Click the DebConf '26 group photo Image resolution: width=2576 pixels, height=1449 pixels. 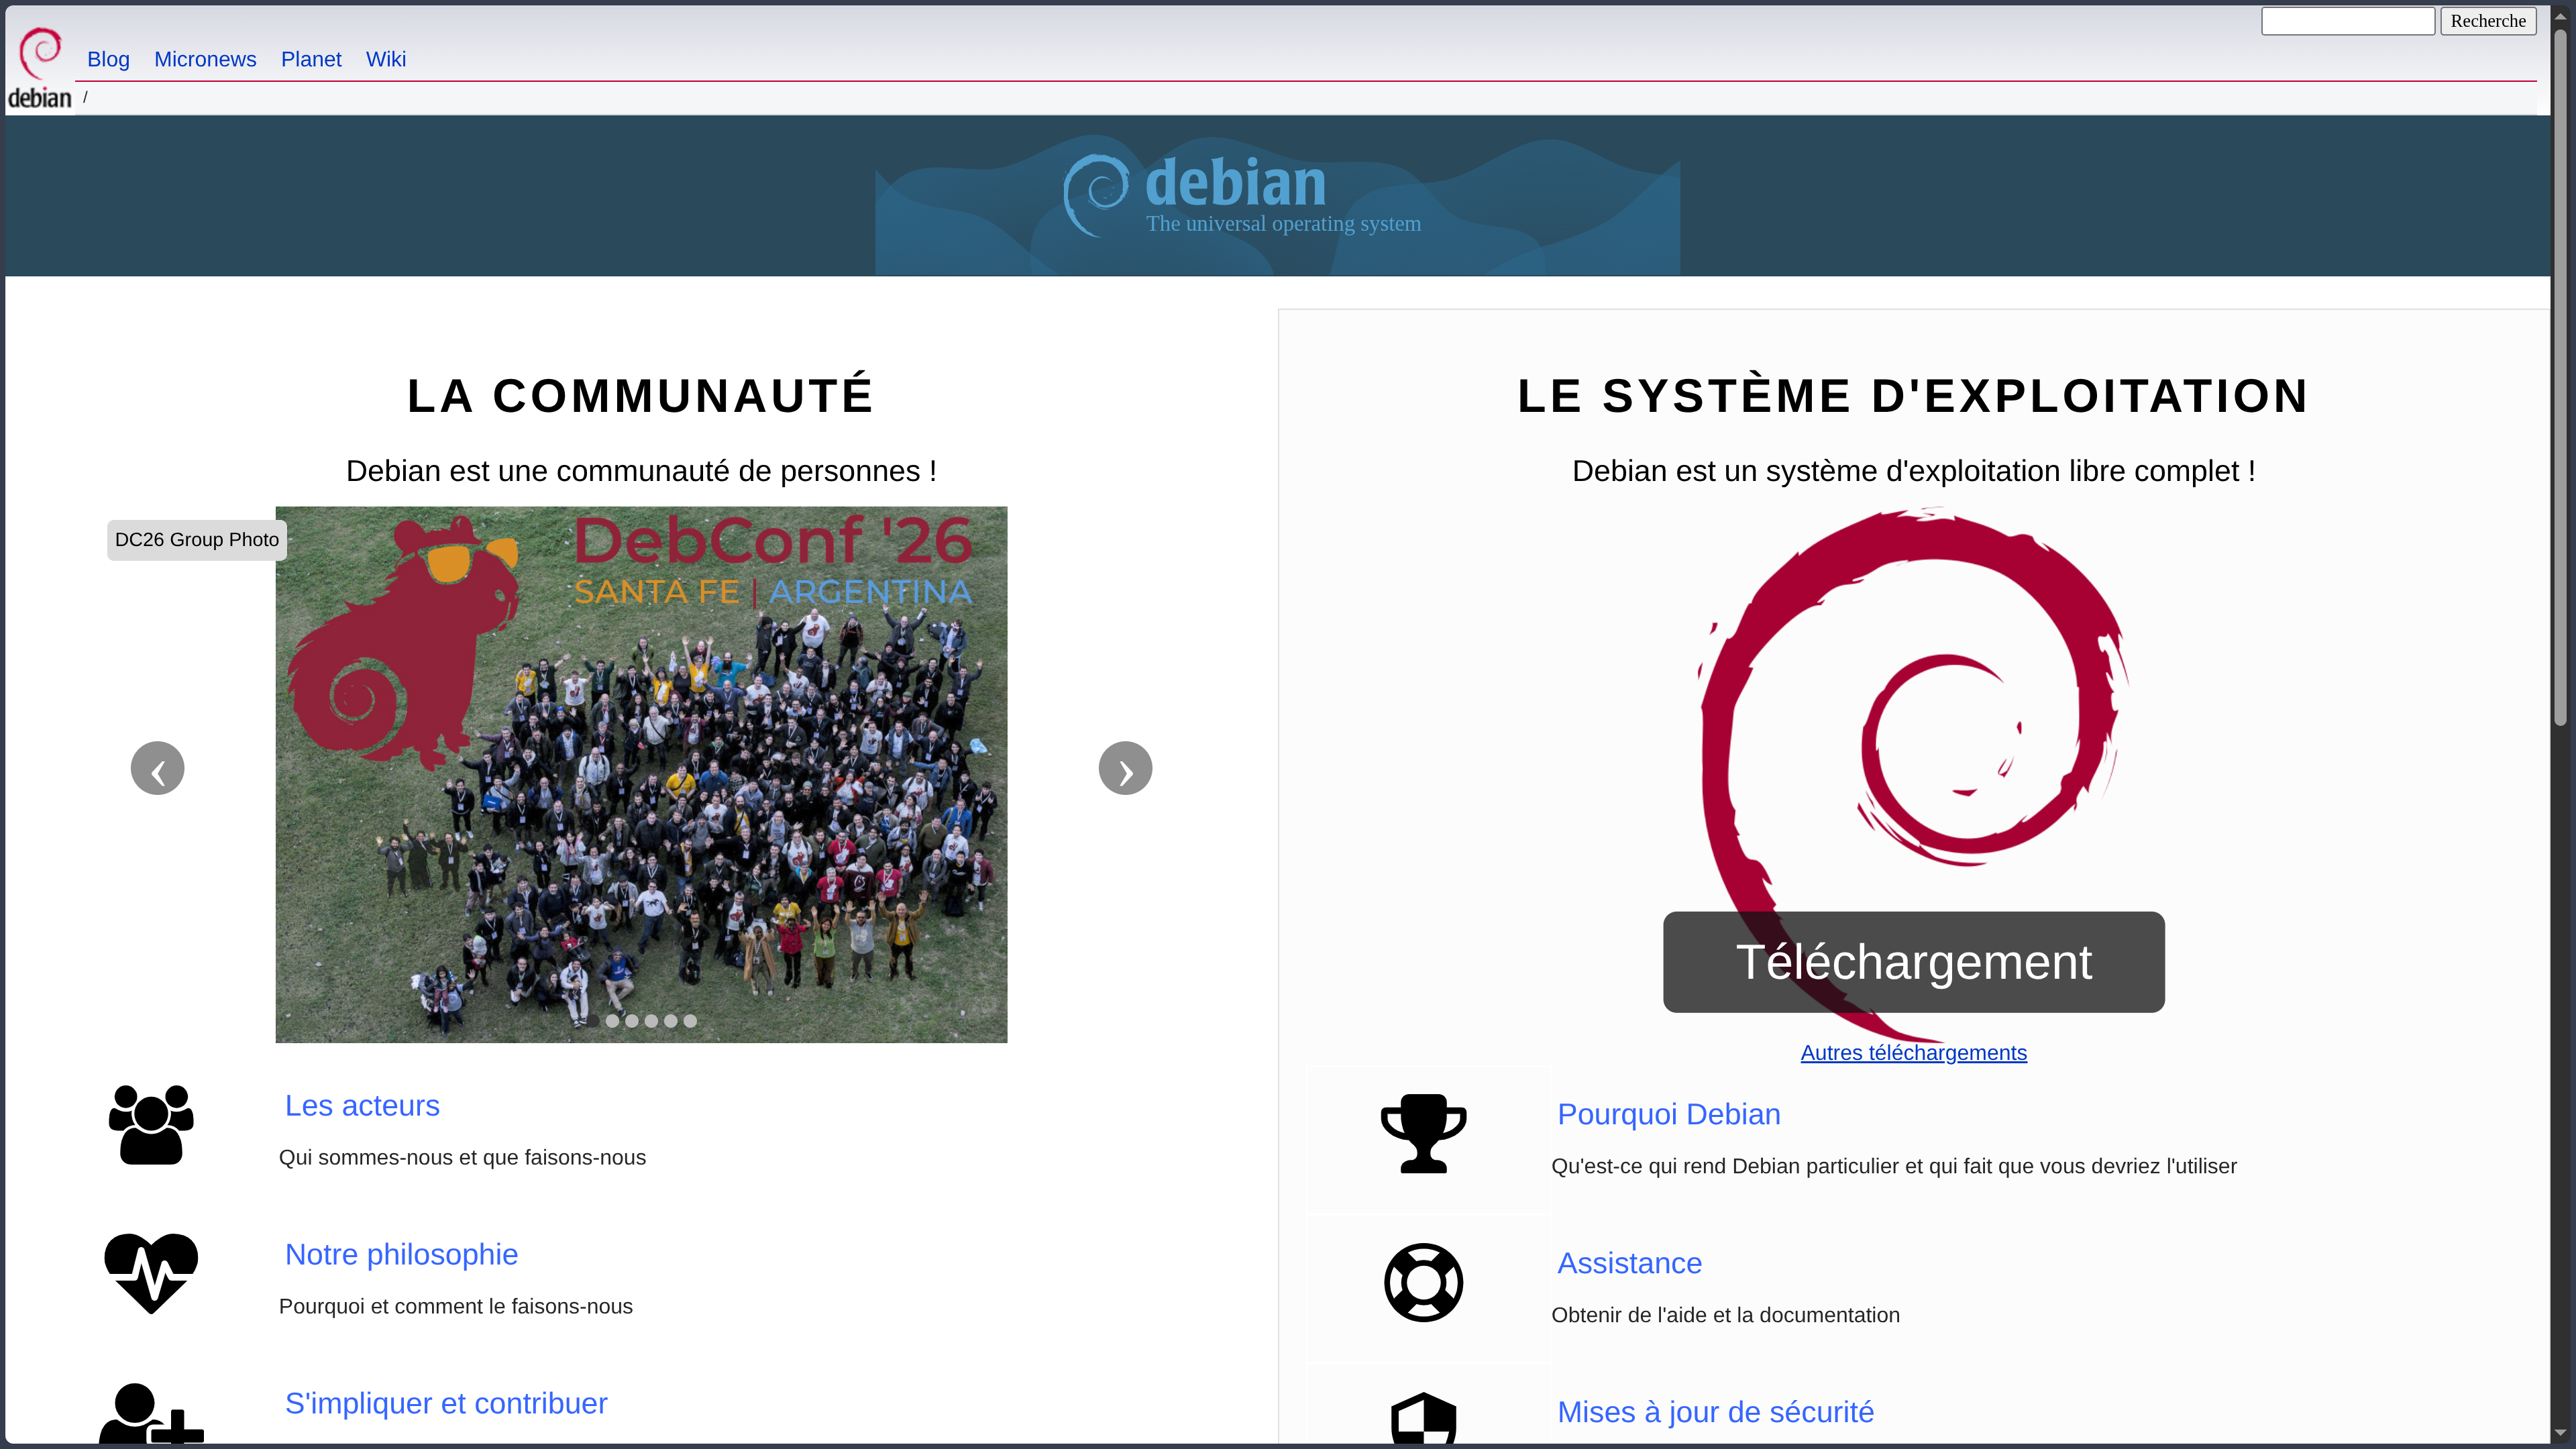pyautogui.click(x=641, y=774)
